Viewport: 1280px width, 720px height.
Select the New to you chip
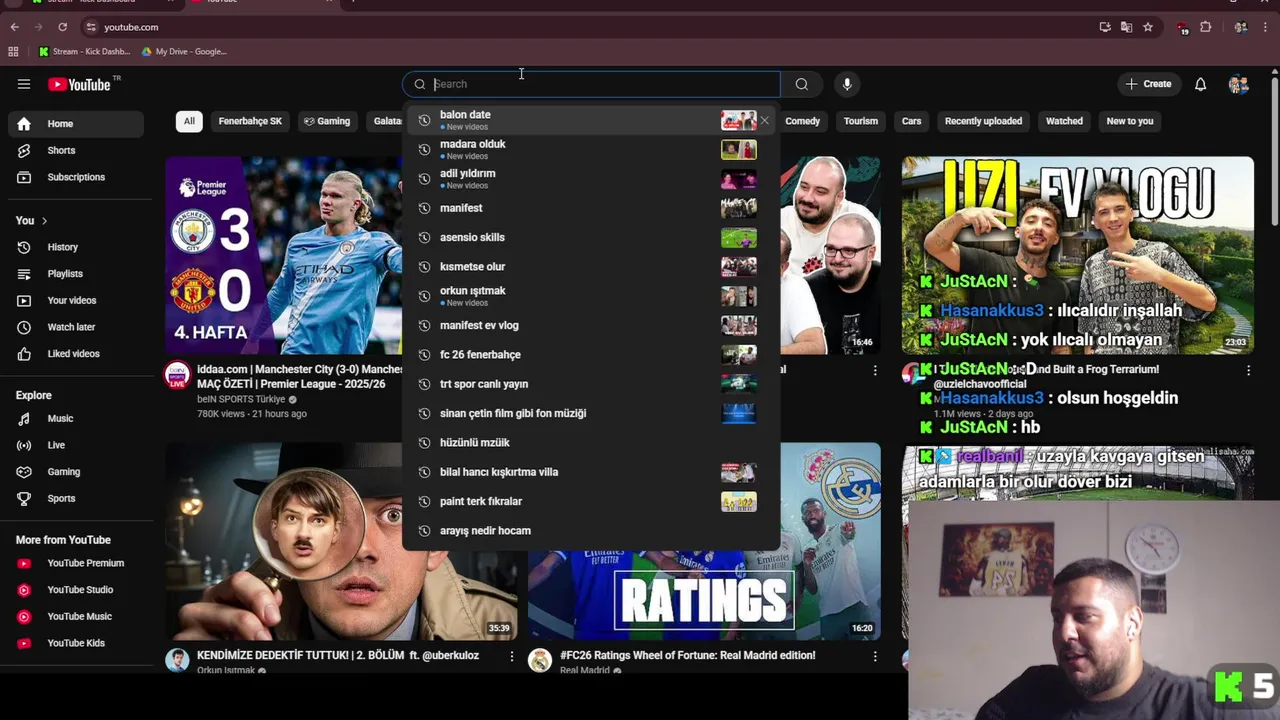pos(1130,121)
